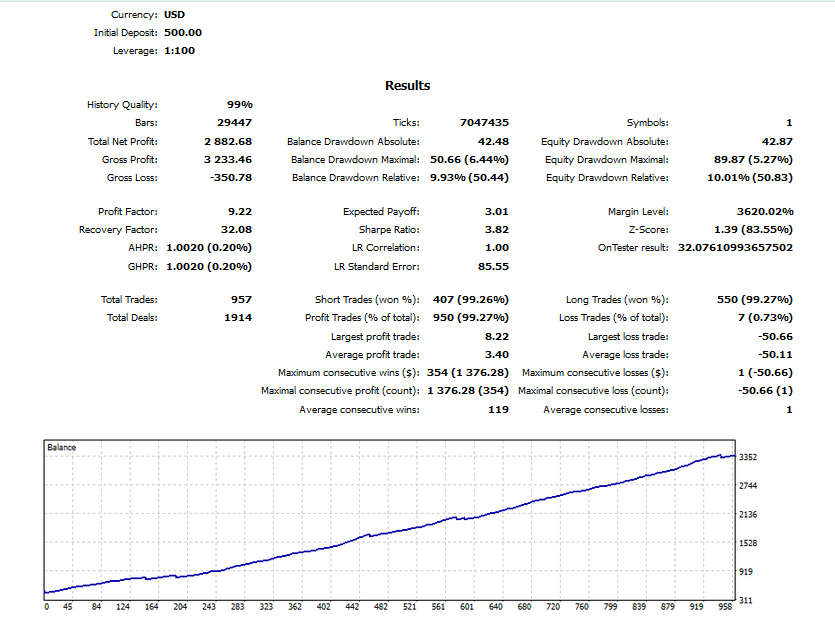This screenshot has width=835, height=631.
Task: Click the 958 trade axis tick label
Action: (x=725, y=607)
